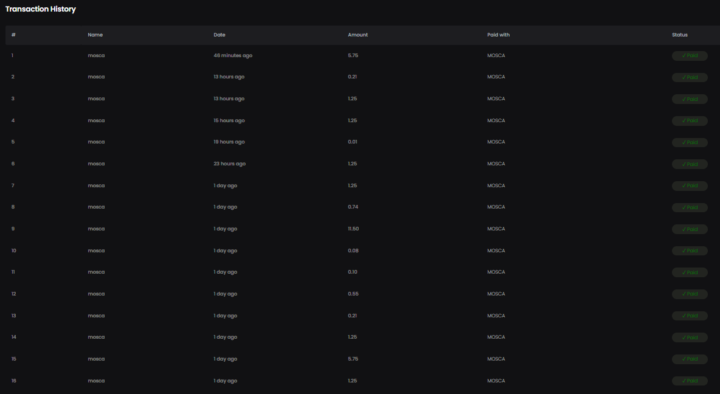Click the Paid badge in row 5

point(689,142)
